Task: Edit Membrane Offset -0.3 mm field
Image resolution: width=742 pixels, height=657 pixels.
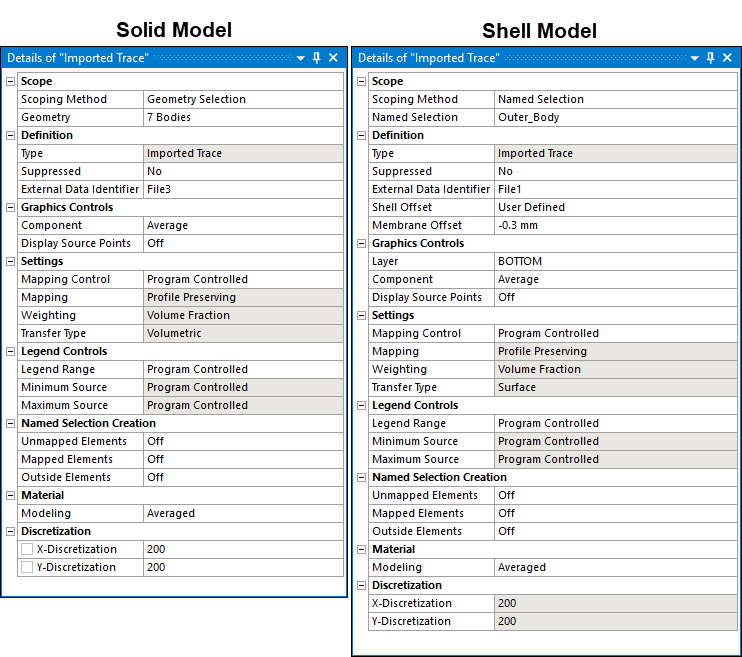Action: 616,225
